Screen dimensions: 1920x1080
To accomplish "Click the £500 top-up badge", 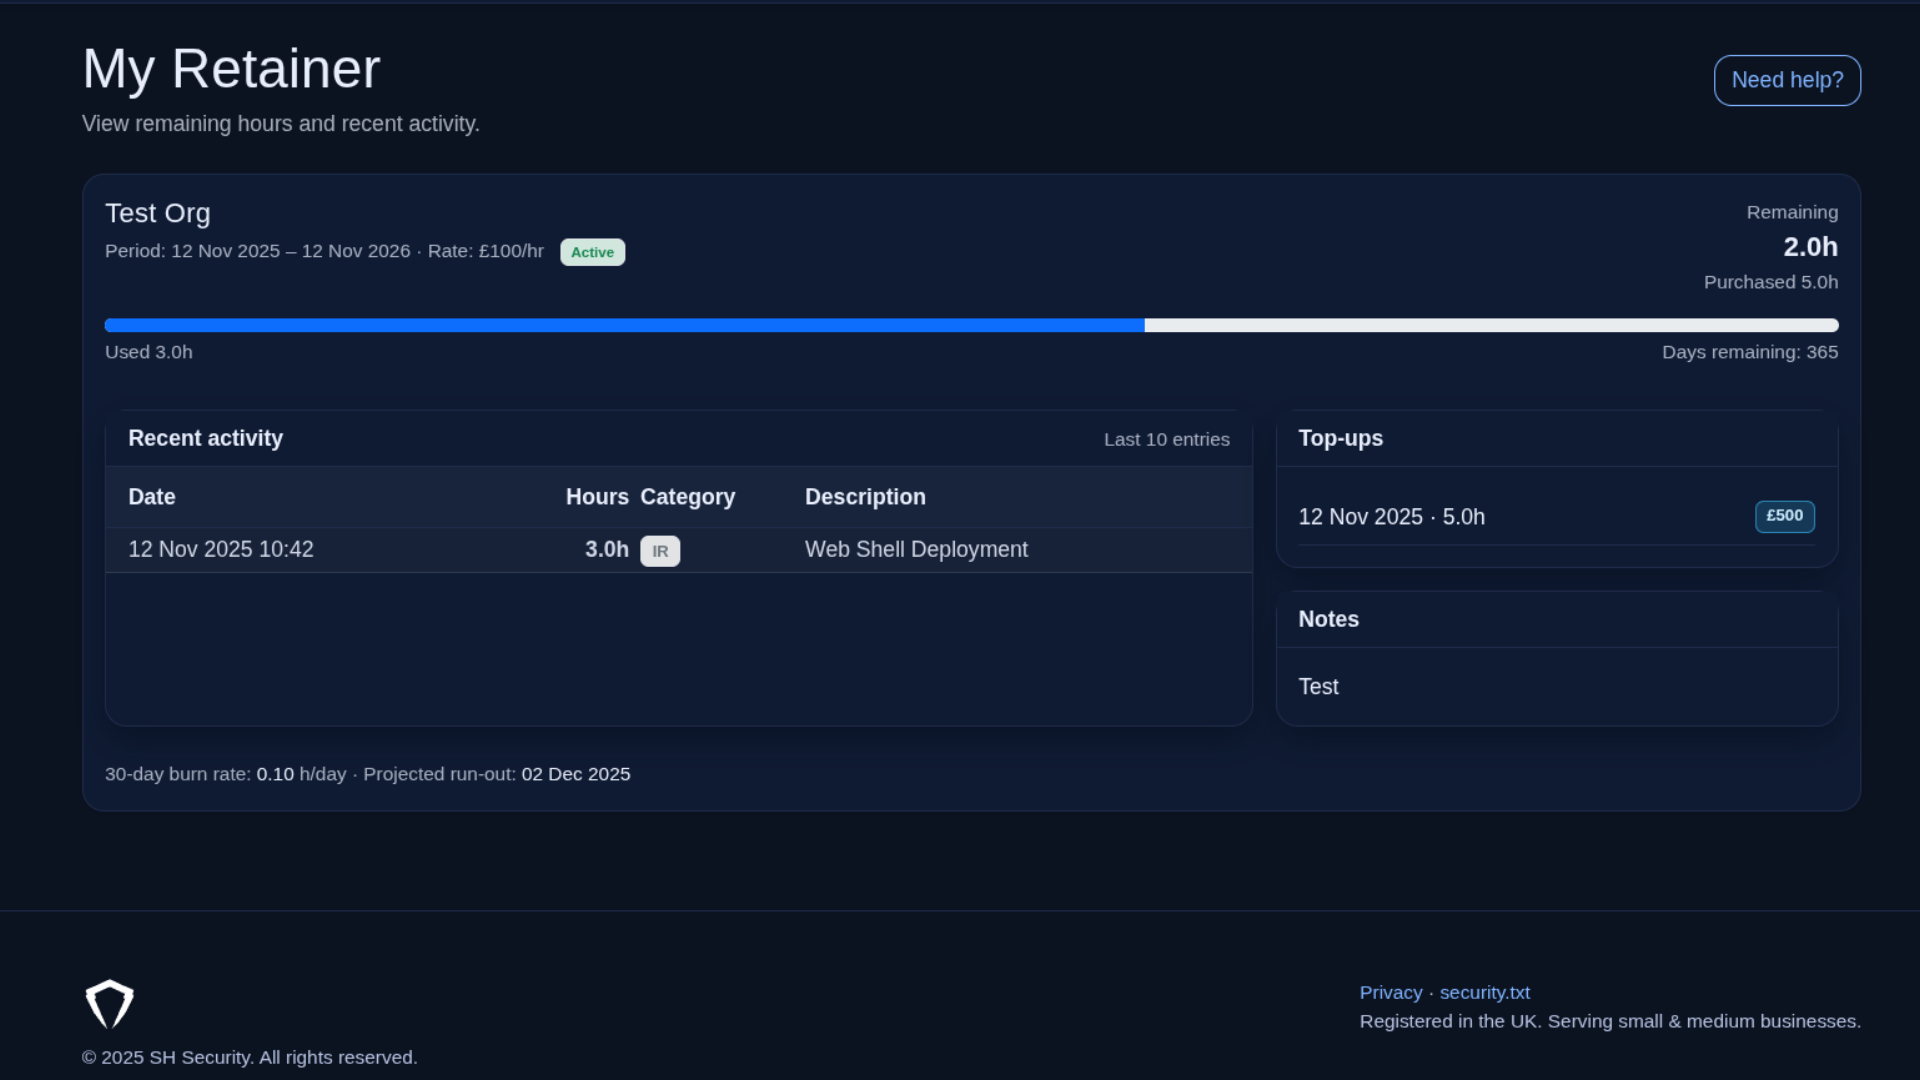I will [1784, 516].
